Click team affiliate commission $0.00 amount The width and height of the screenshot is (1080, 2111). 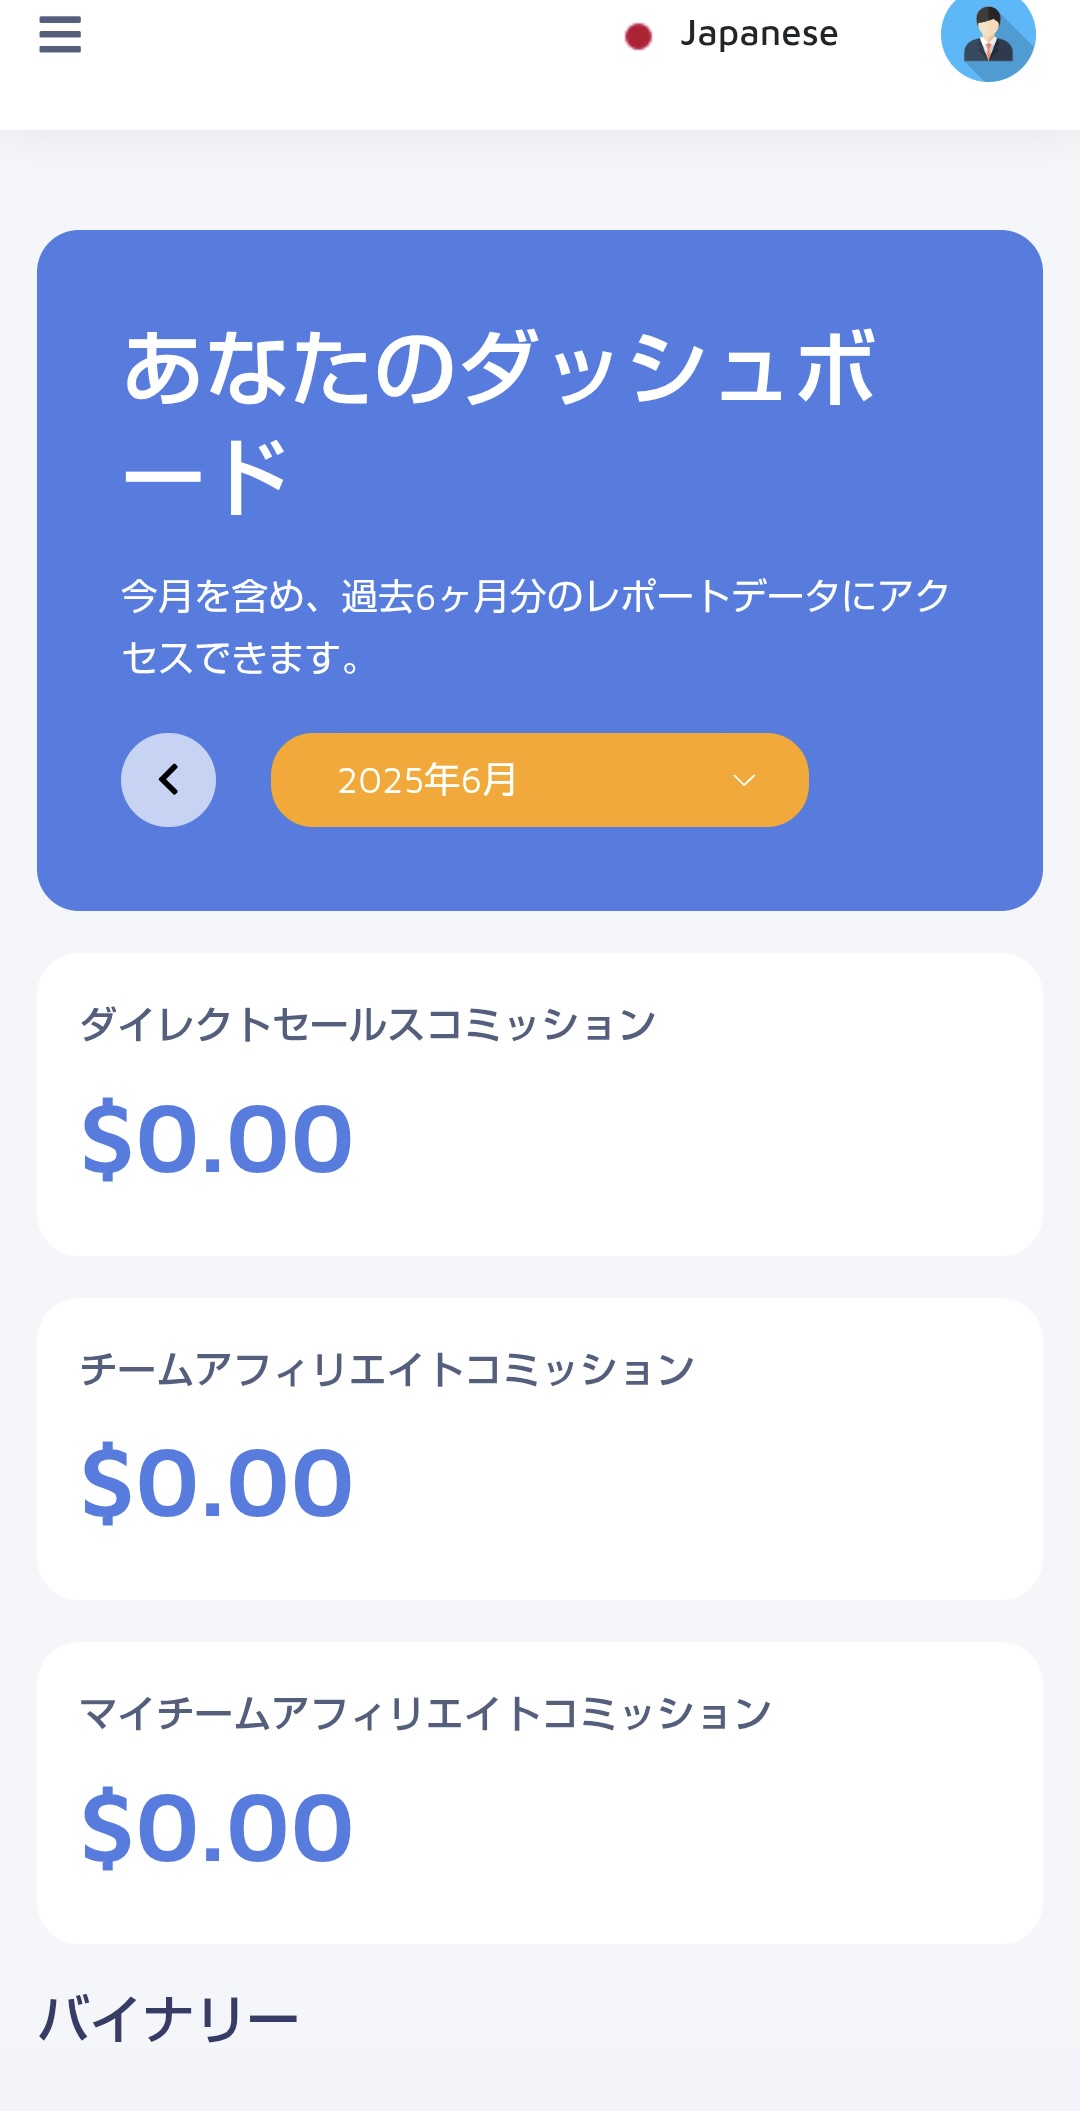[217, 1483]
